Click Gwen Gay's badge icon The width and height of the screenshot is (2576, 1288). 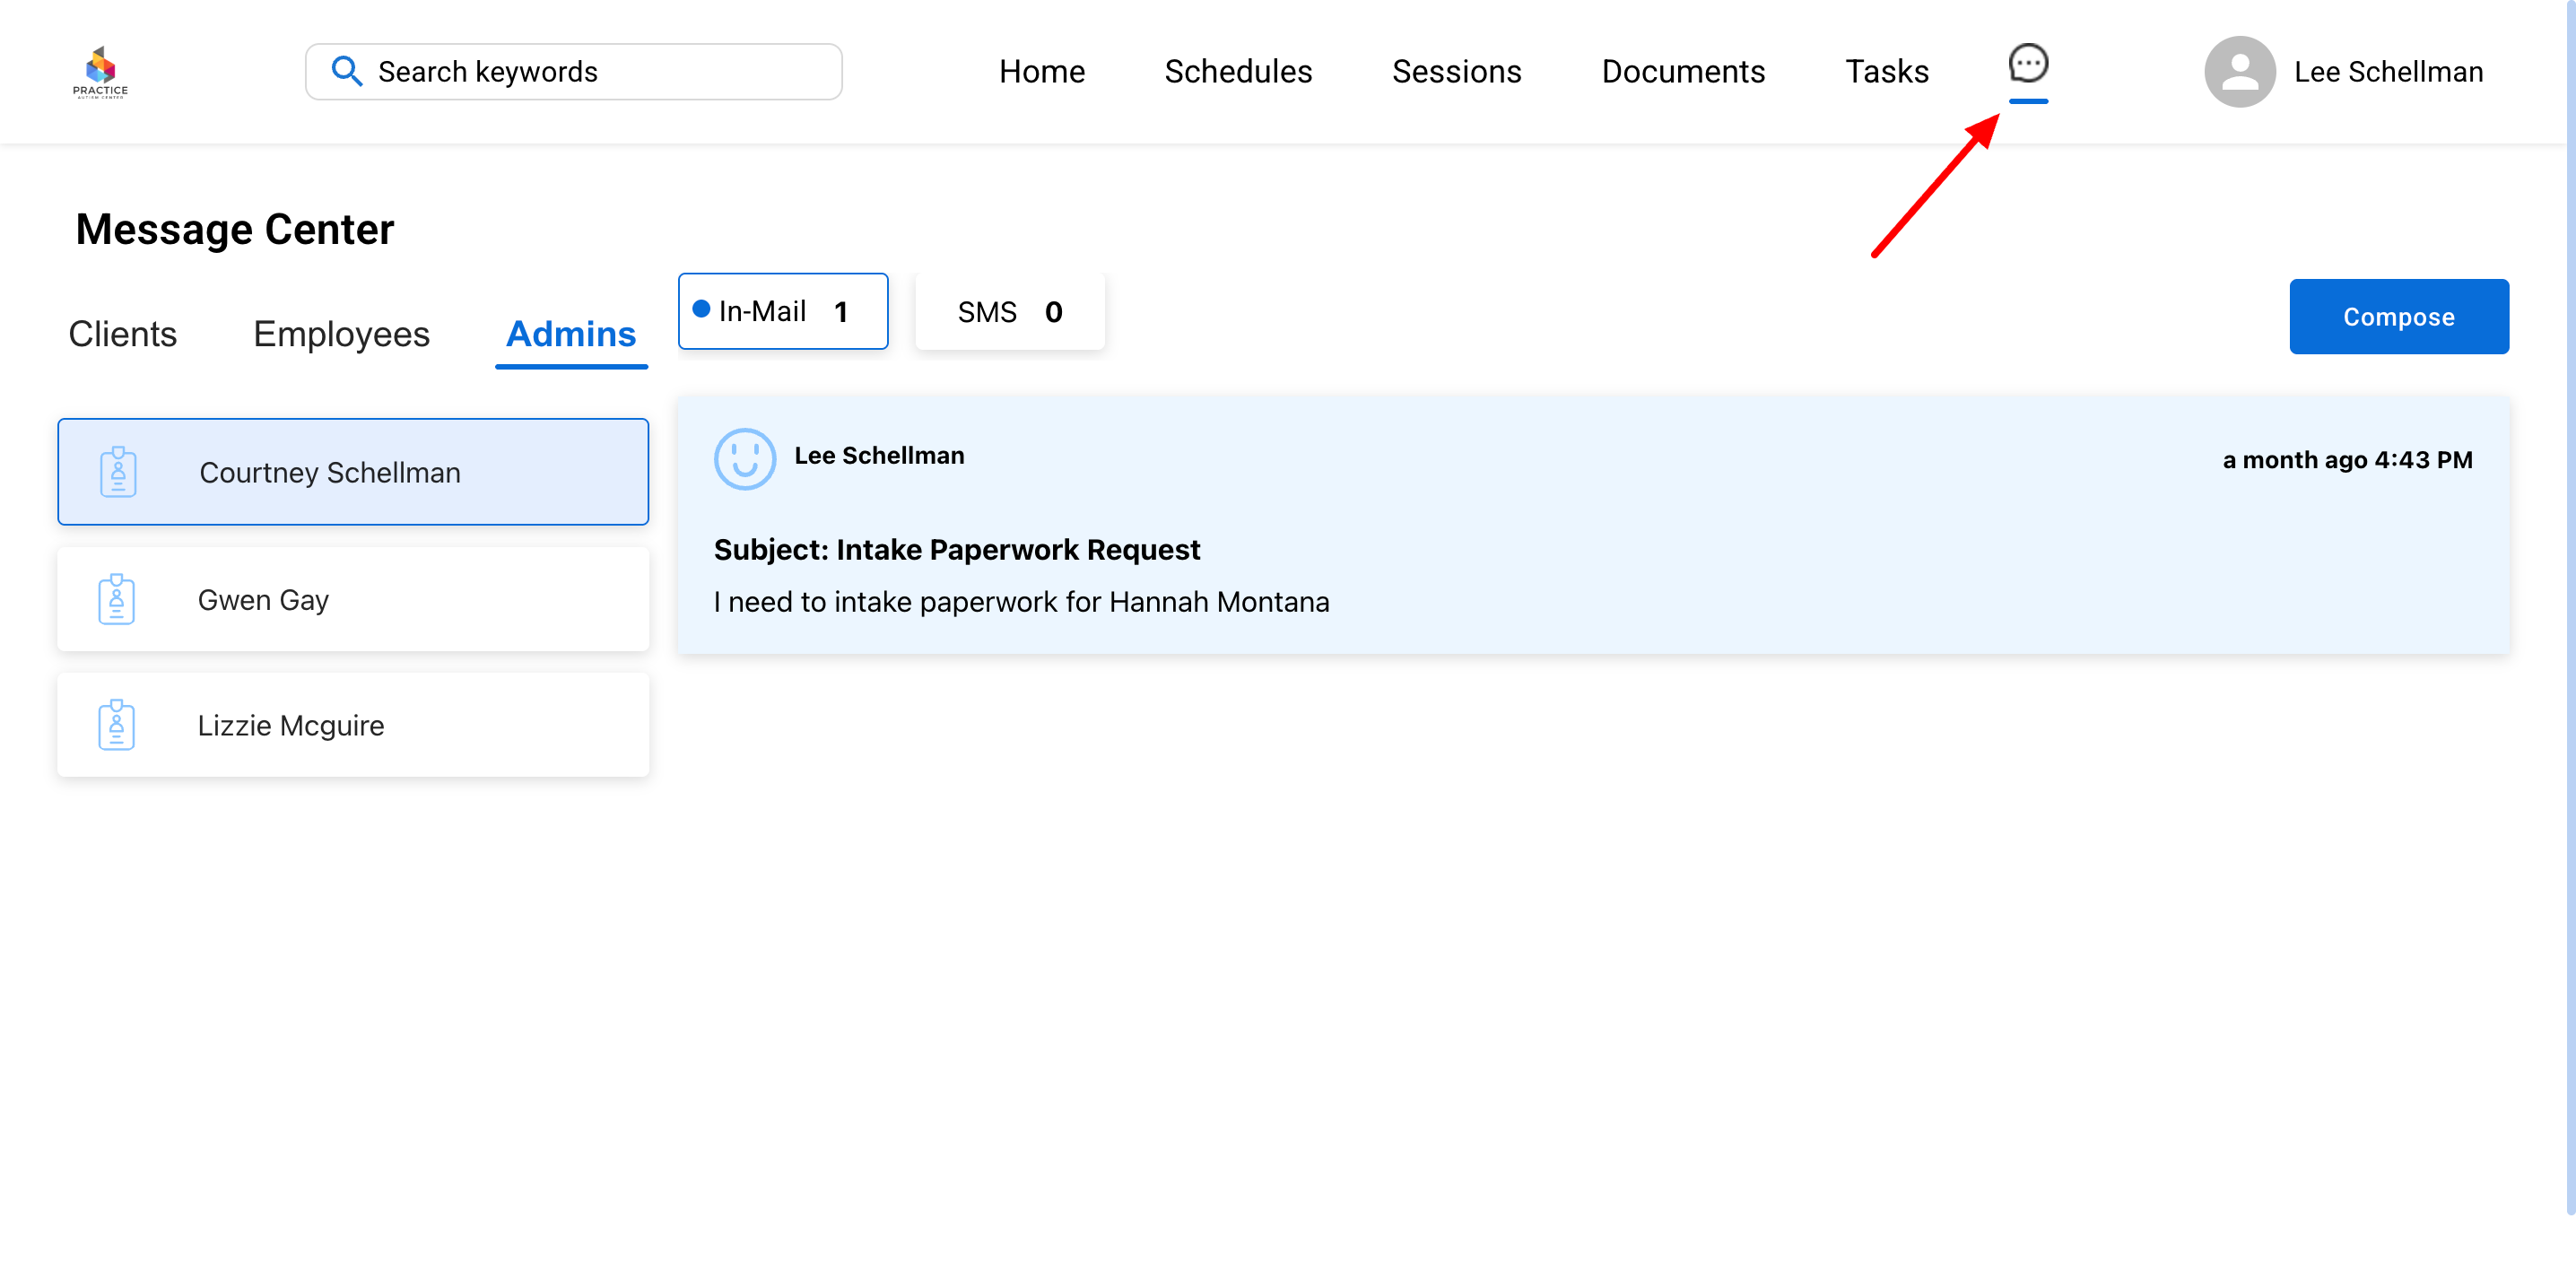click(x=116, y=599)
